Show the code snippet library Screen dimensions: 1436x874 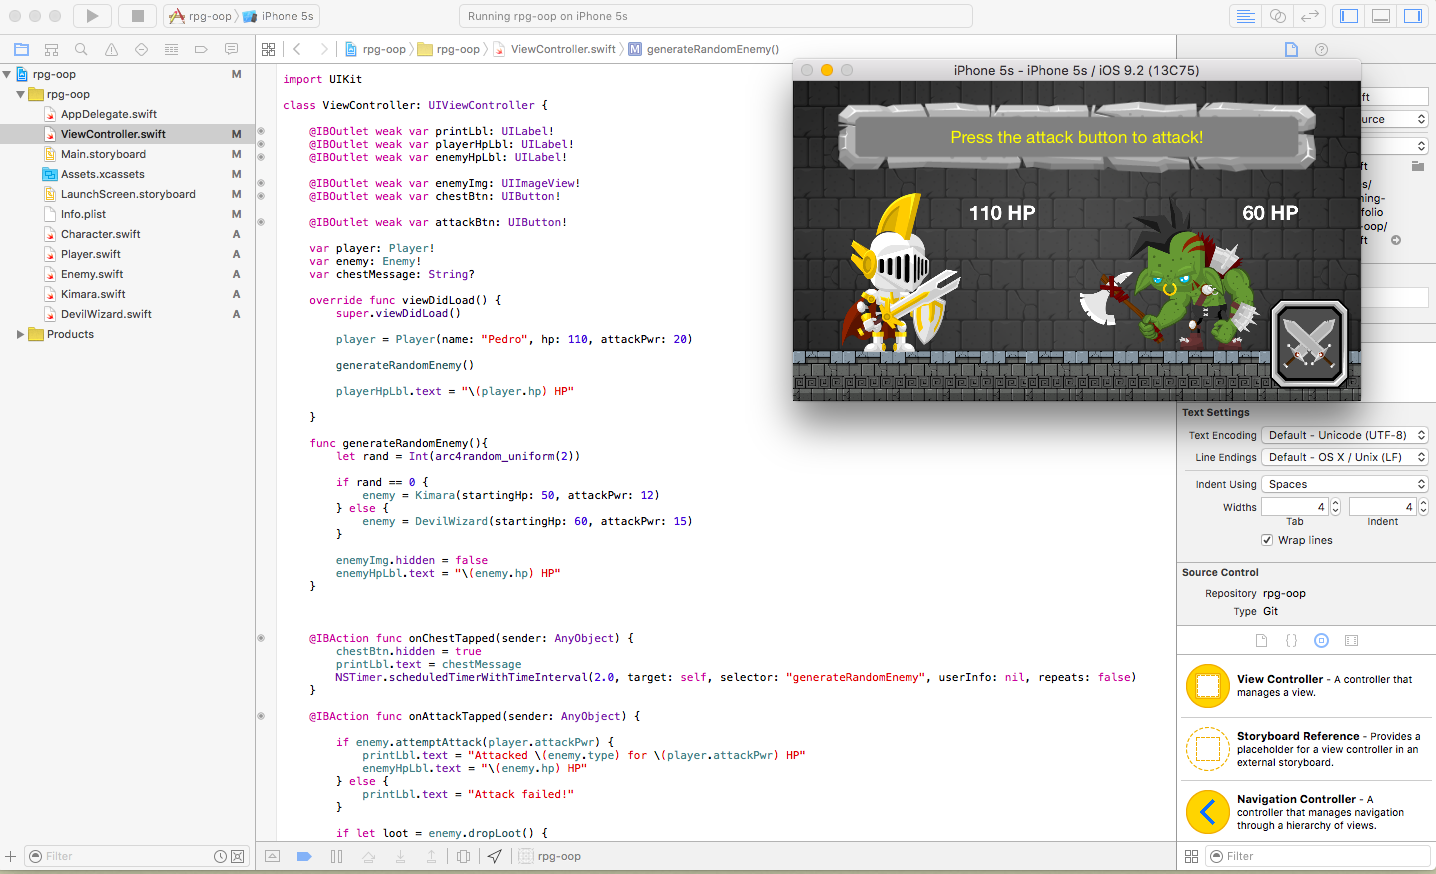point(1291,640)
